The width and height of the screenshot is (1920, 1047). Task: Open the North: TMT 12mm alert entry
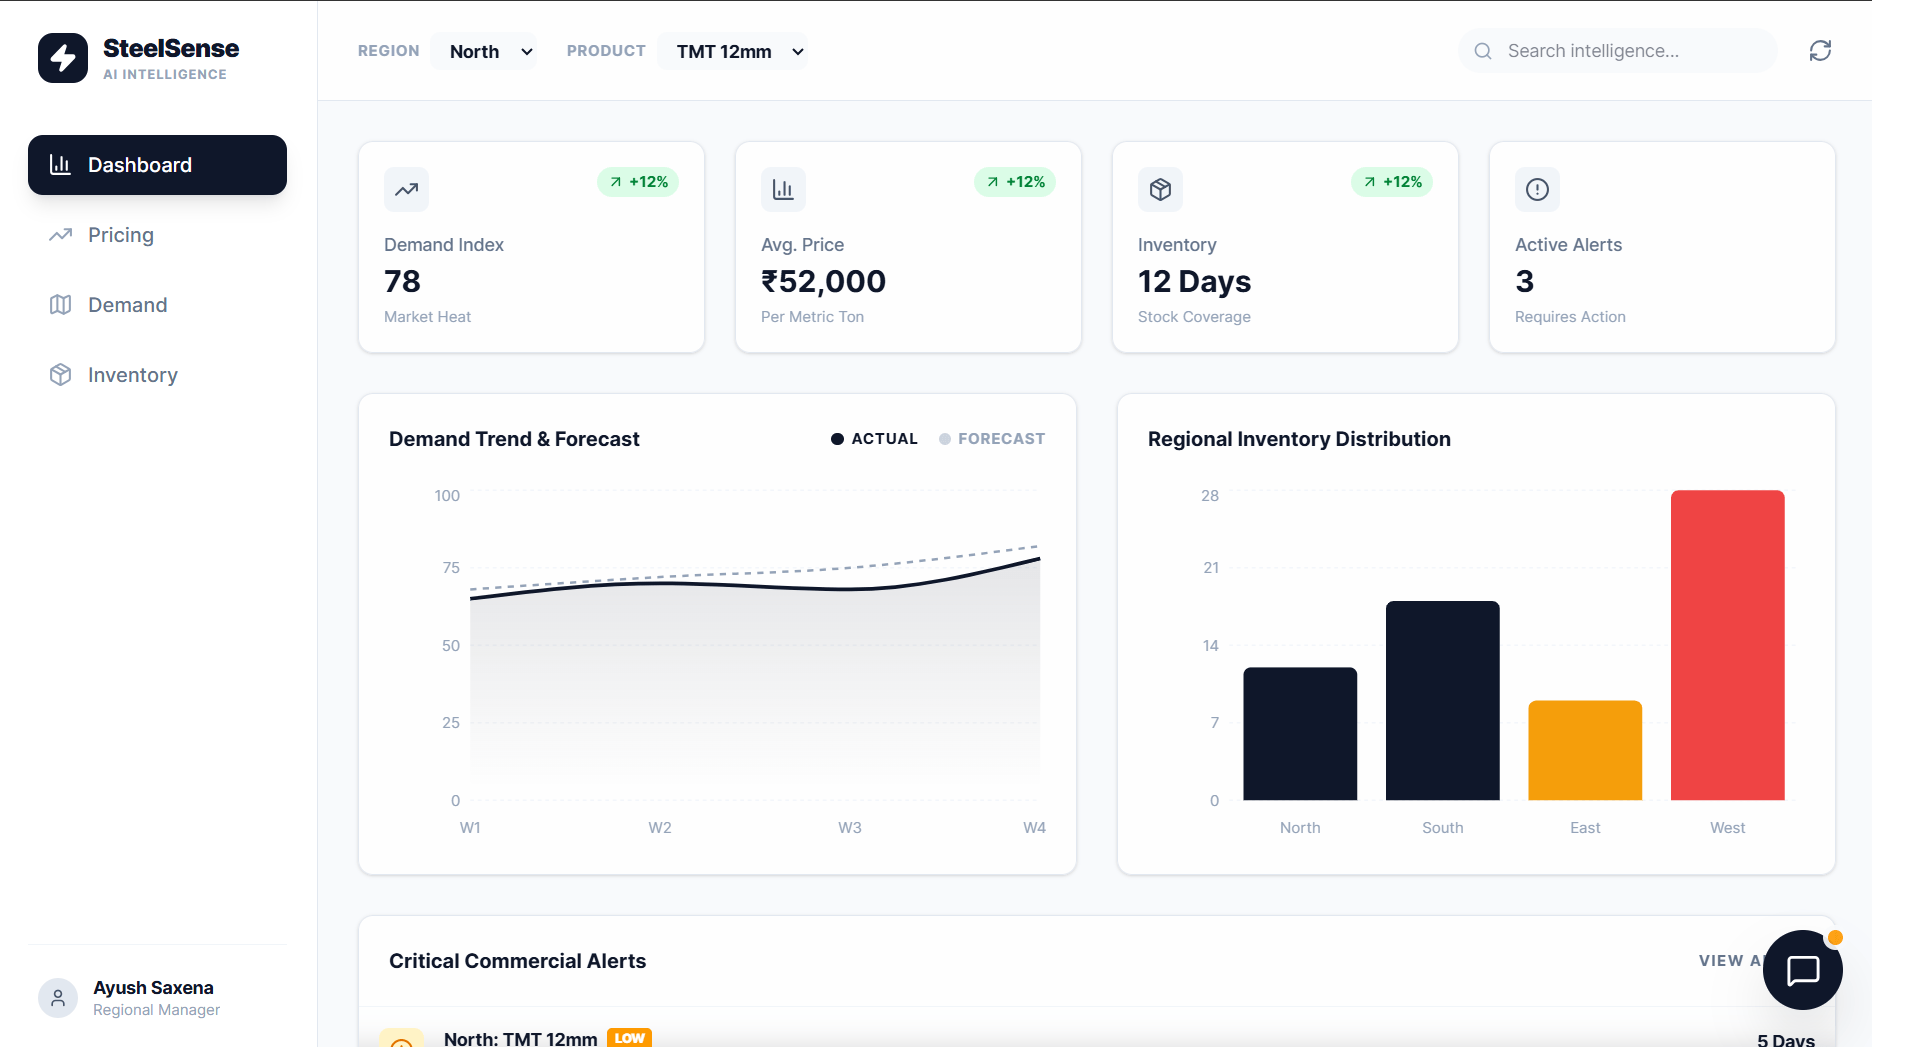(520, 1039)
